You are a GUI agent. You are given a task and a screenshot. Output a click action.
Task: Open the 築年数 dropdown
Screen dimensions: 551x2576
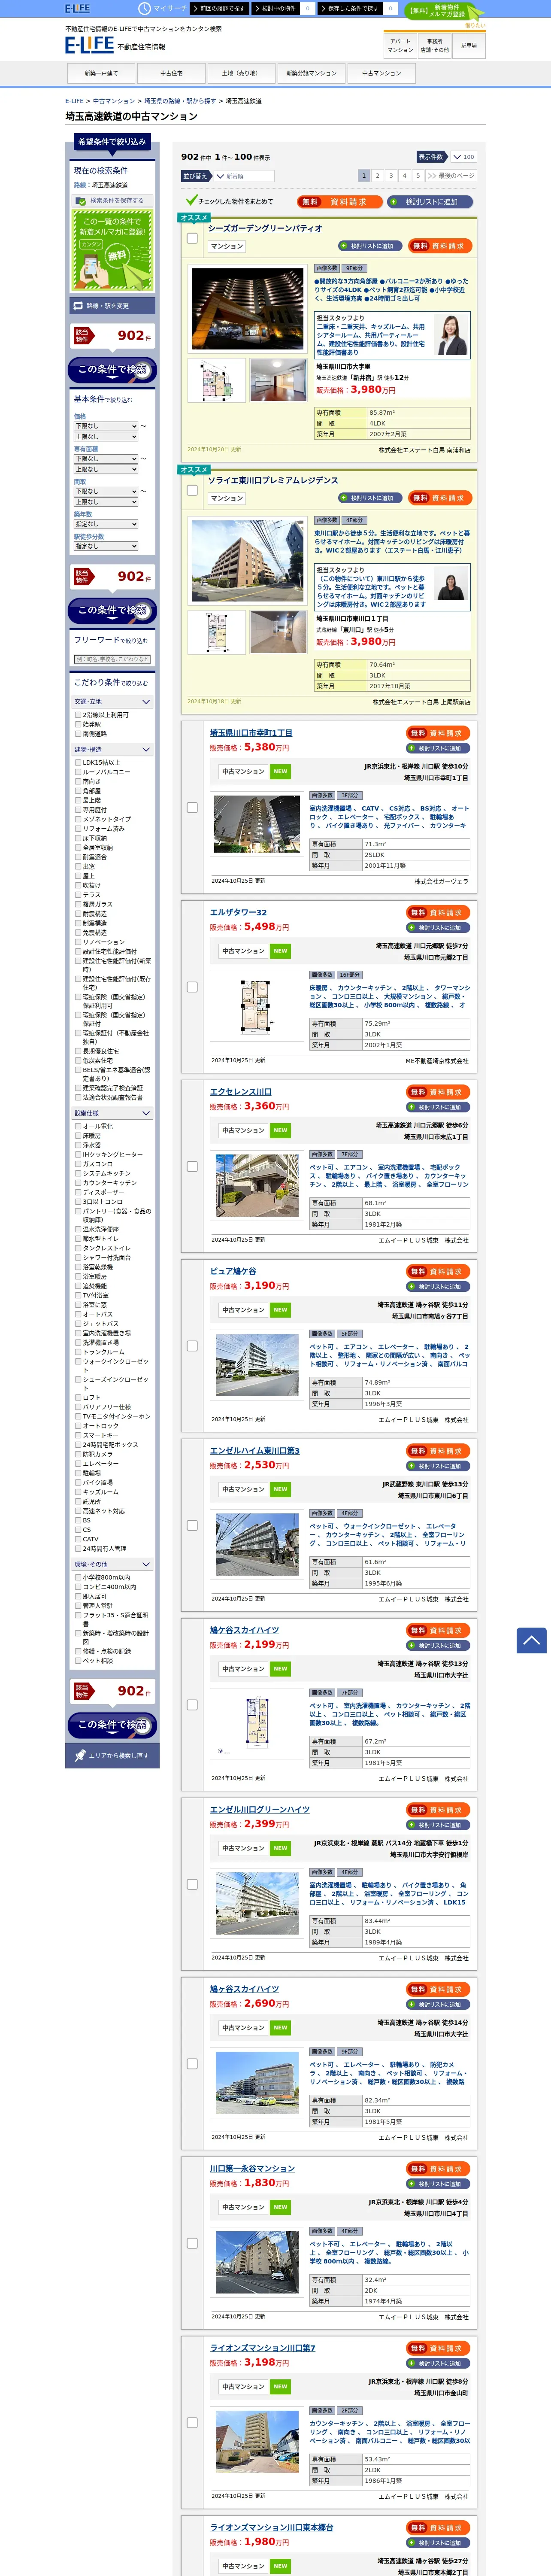click(106, 524)
